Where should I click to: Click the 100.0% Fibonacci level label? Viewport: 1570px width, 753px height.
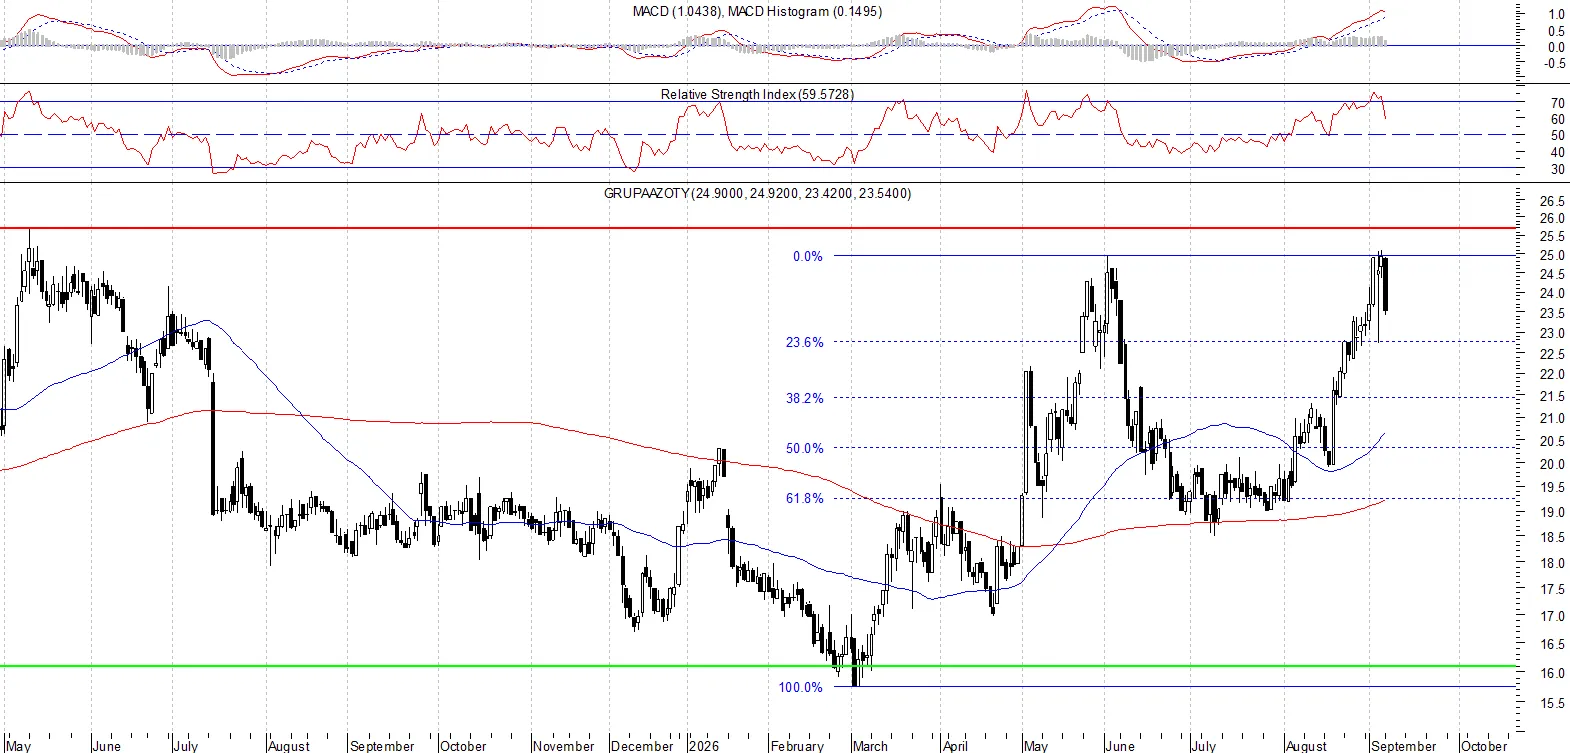click(801, 687)
